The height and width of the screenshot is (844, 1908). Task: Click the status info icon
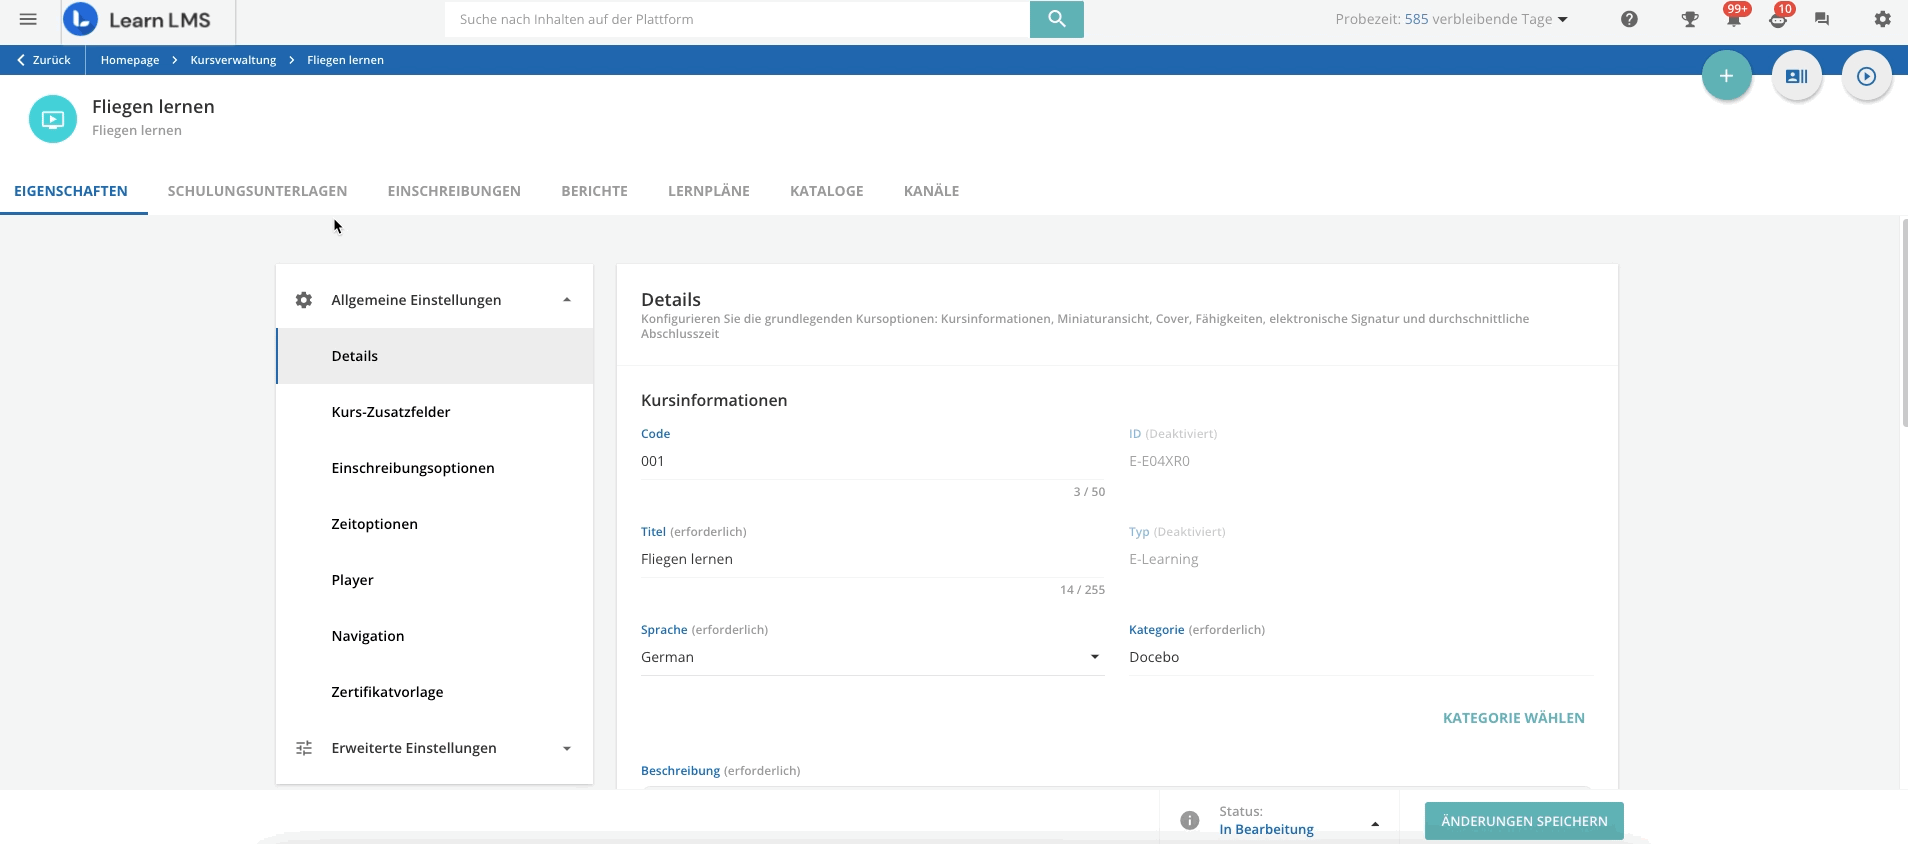[1189, 820]
